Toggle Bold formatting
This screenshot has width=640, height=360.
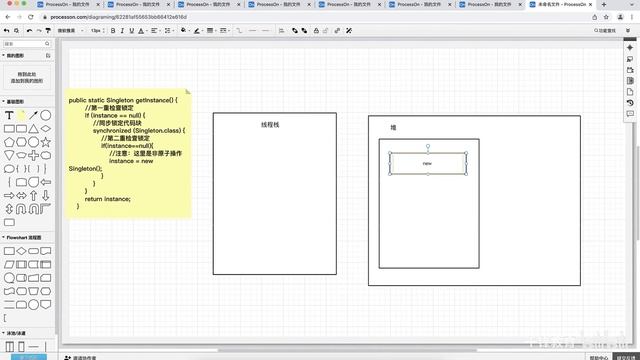point(113,31)
